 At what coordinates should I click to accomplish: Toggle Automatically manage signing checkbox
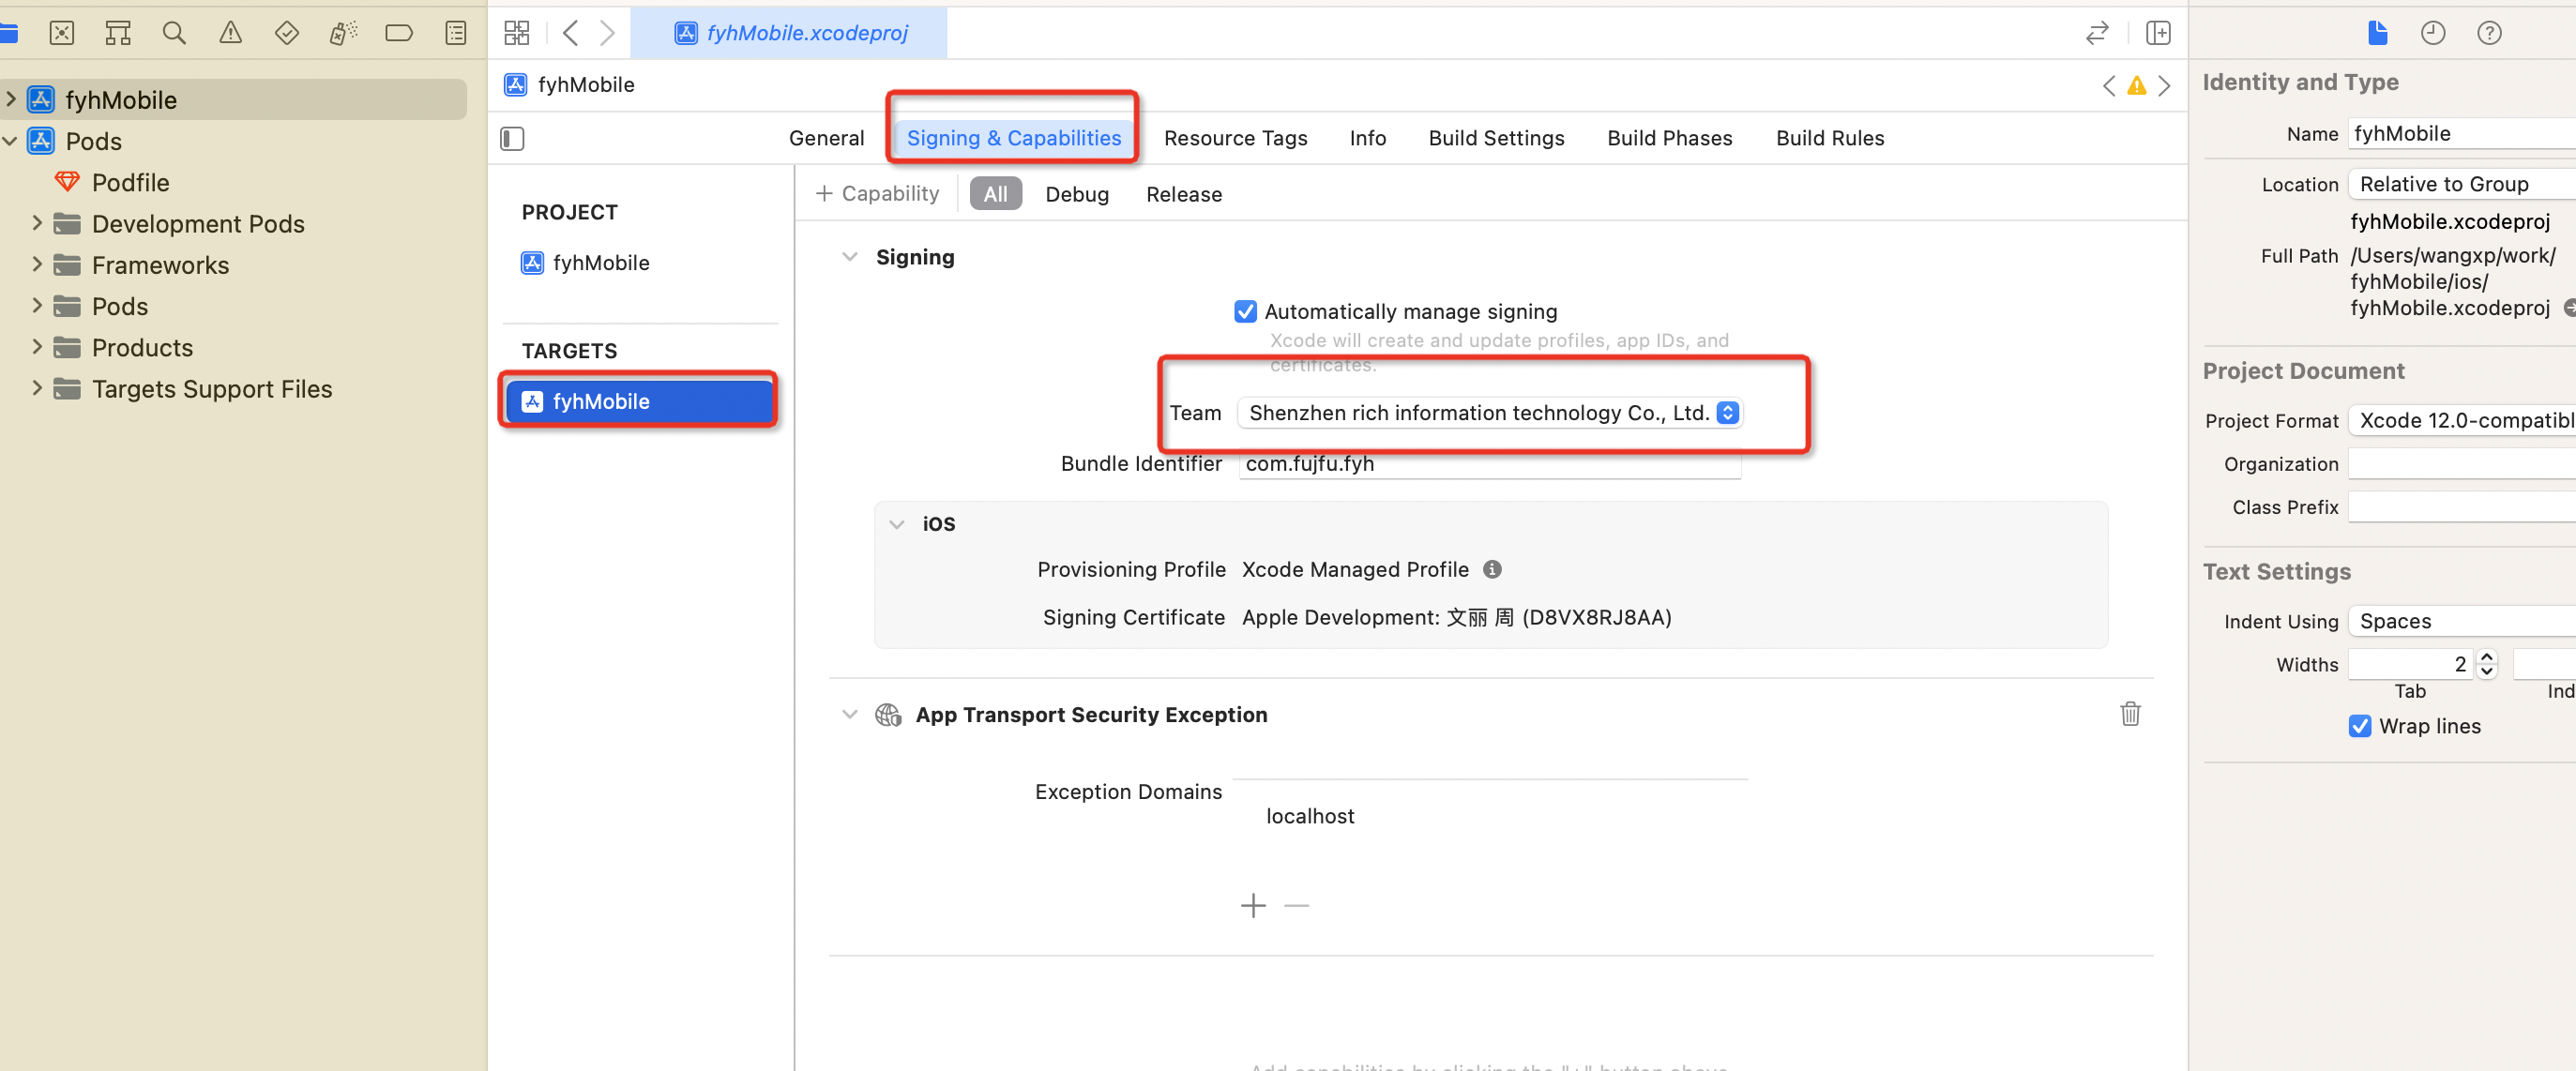1245,311
